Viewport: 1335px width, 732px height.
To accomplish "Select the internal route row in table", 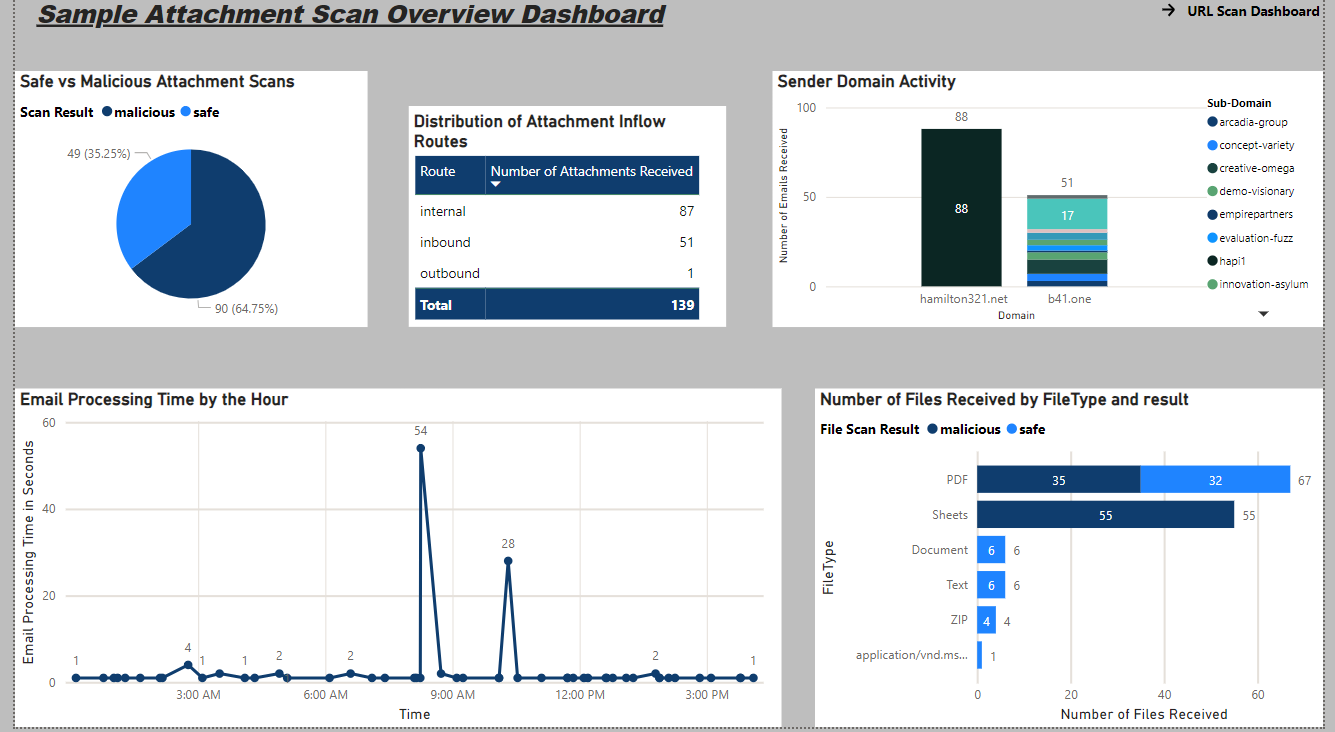I will pos(443,211).
